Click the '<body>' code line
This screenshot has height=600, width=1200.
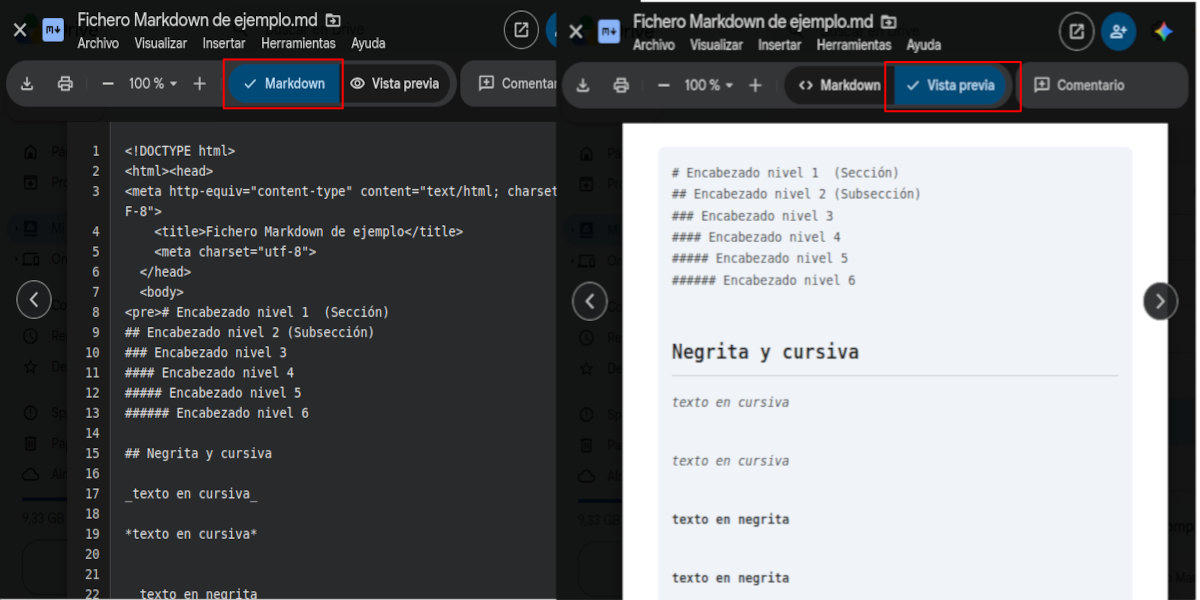click(161, 292)
